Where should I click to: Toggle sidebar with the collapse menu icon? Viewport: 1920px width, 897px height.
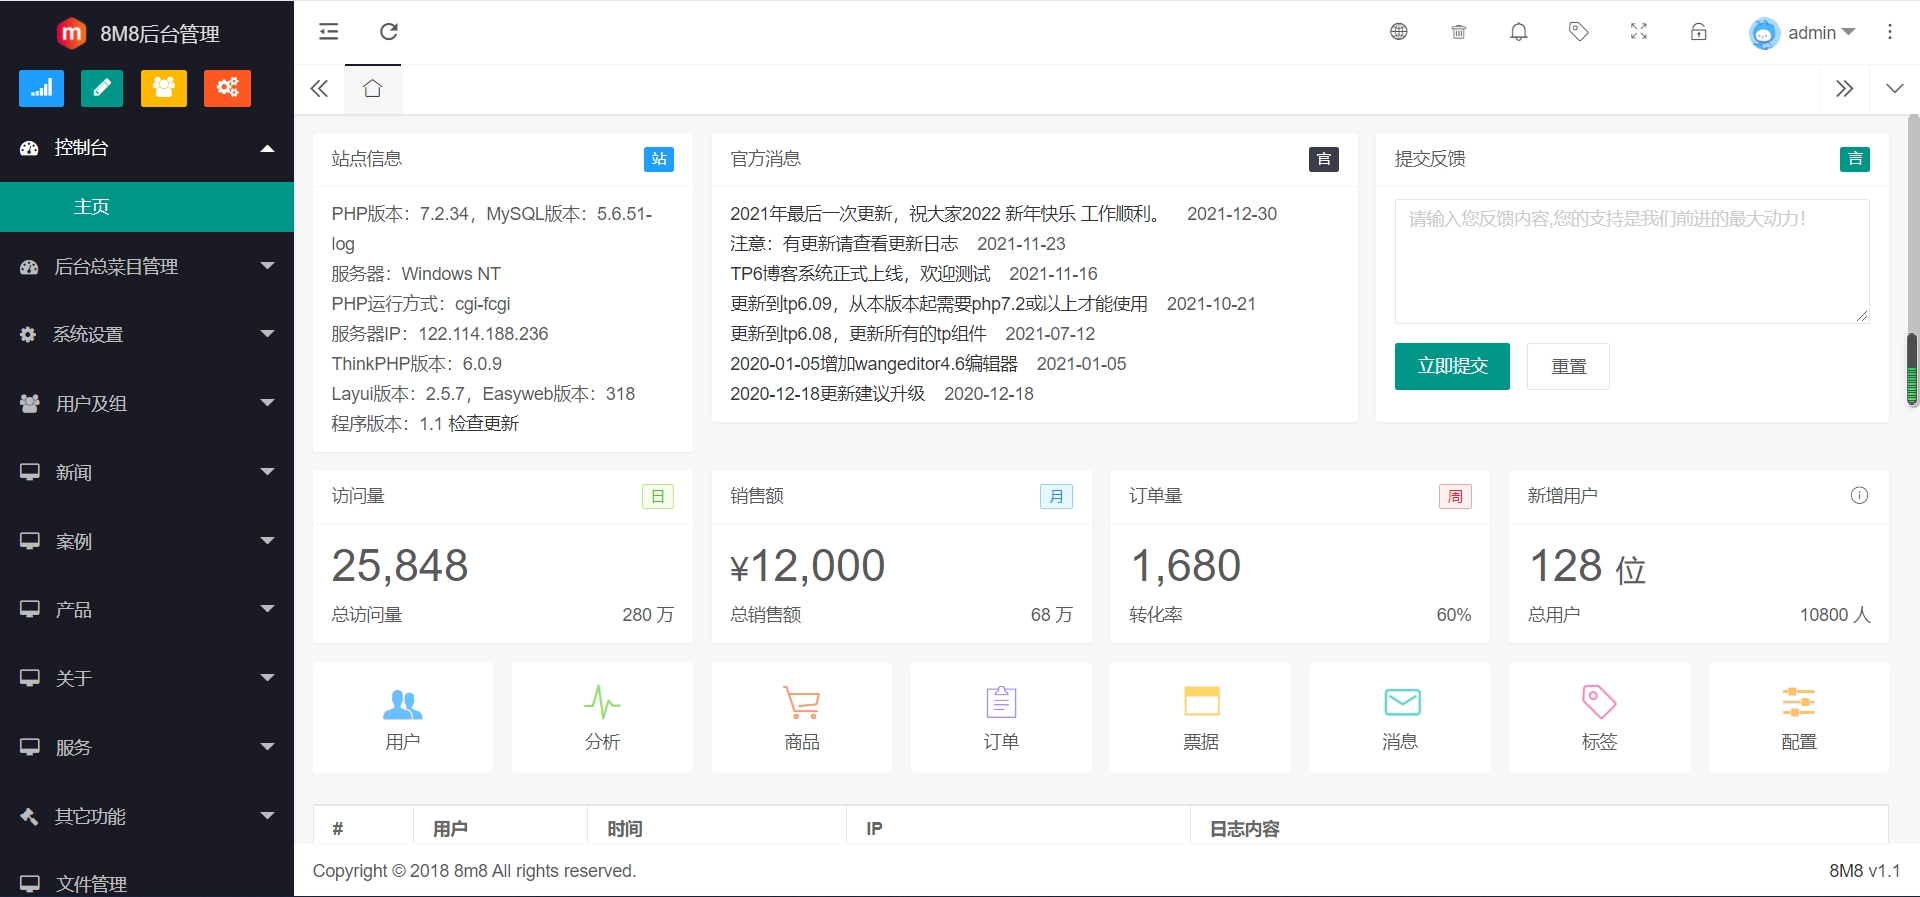pos(328,32)
